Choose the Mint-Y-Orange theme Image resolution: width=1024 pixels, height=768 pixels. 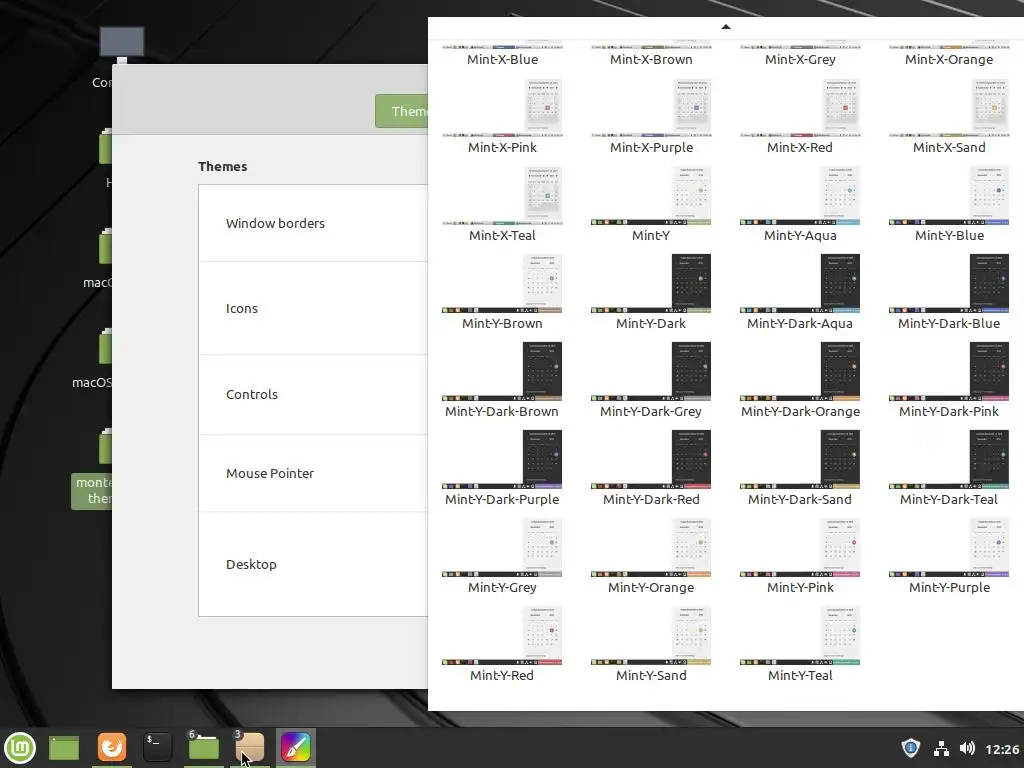tap(651, 557)
